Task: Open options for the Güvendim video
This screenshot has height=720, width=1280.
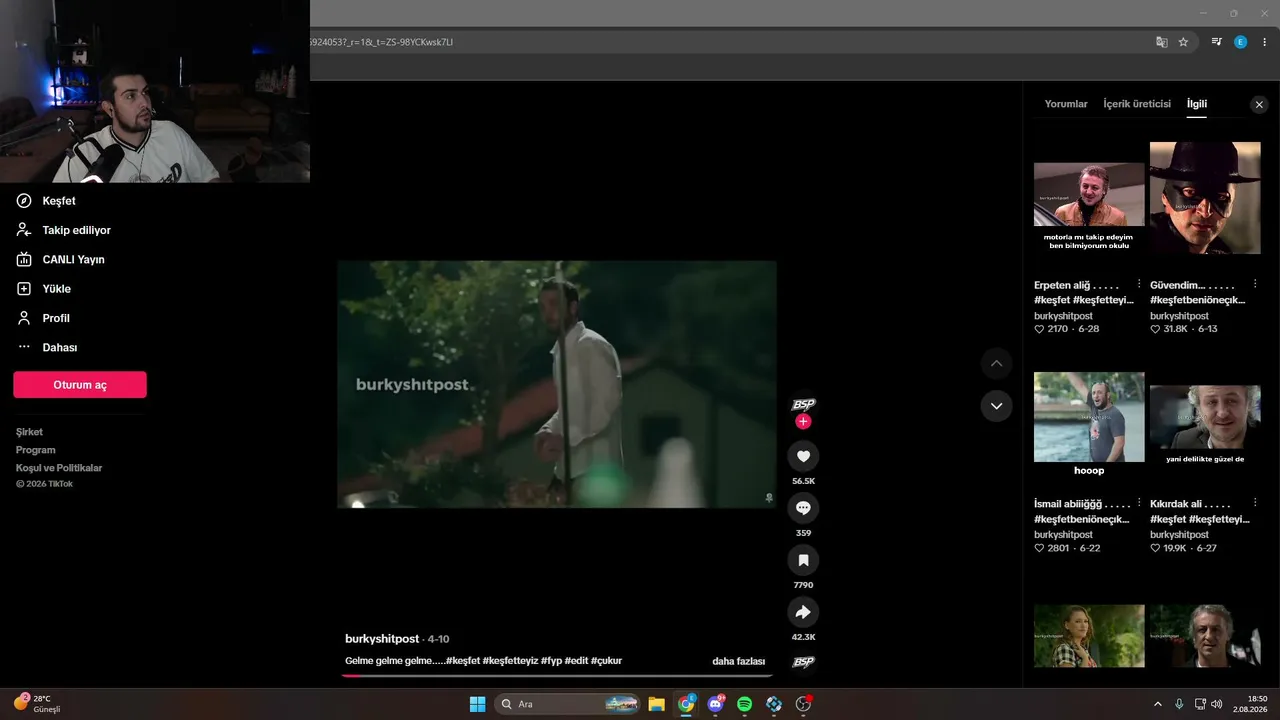Action: [x=1255, y=285]
